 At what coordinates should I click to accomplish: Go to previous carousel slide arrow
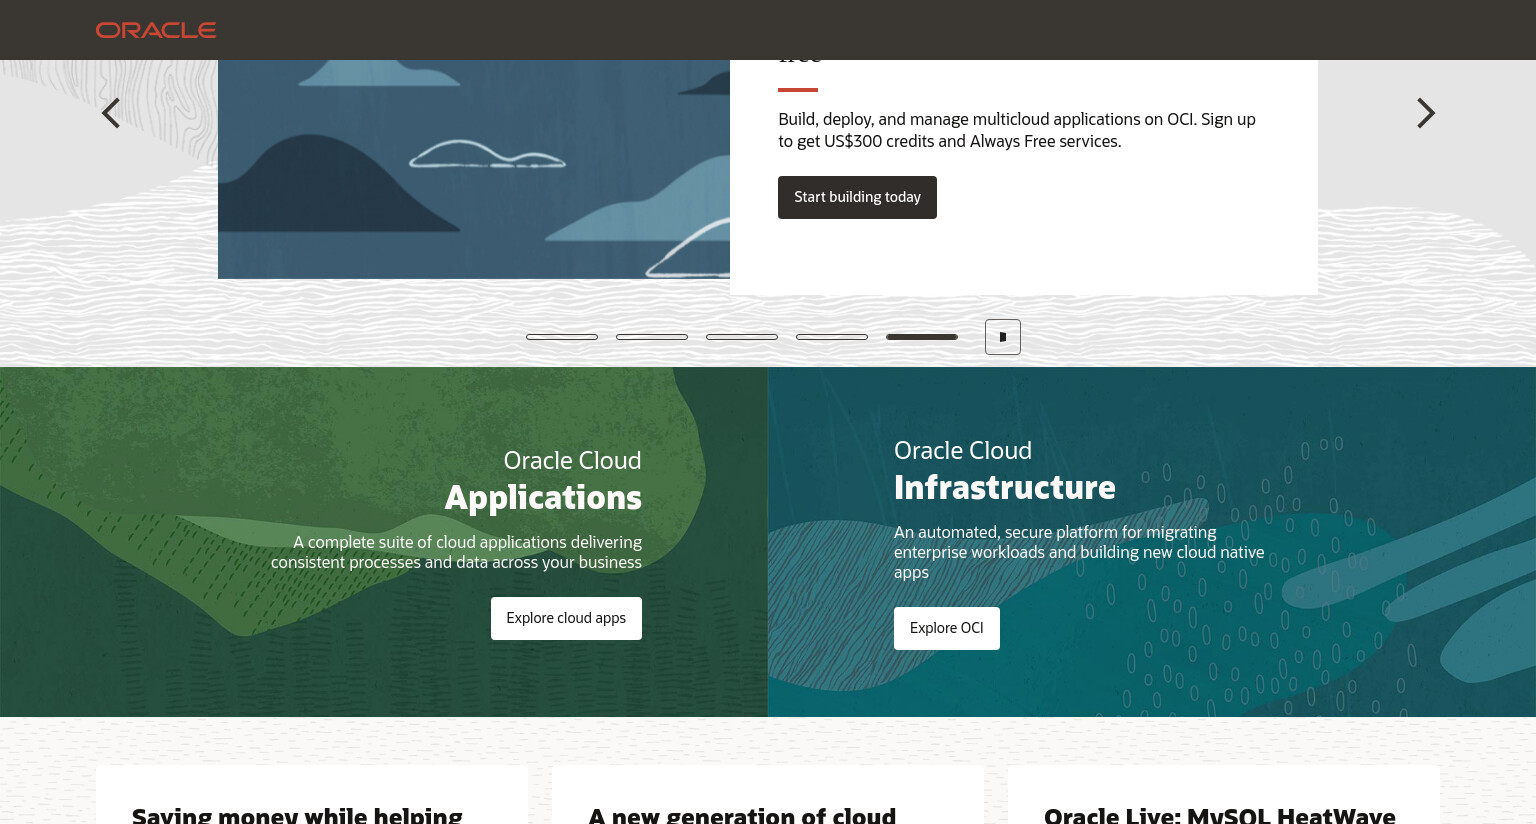click(x=111, y=113)
